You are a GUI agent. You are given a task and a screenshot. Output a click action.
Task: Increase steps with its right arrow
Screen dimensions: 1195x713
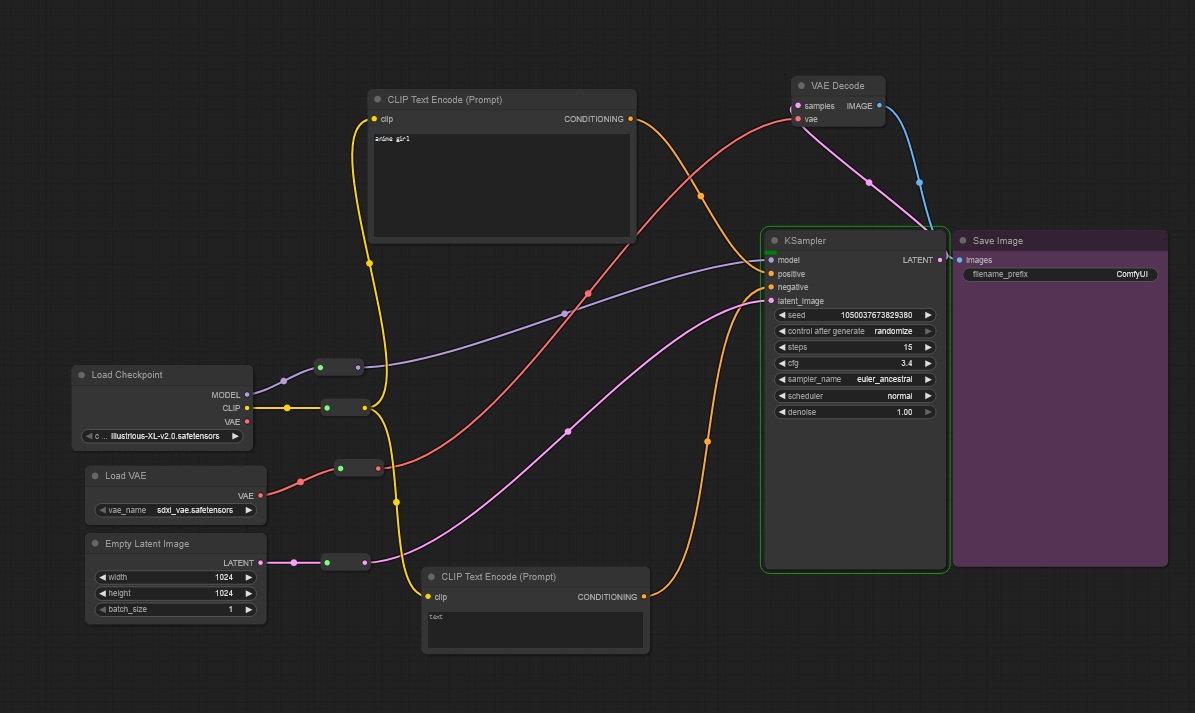pyautogui.click(x=927, y=347)
